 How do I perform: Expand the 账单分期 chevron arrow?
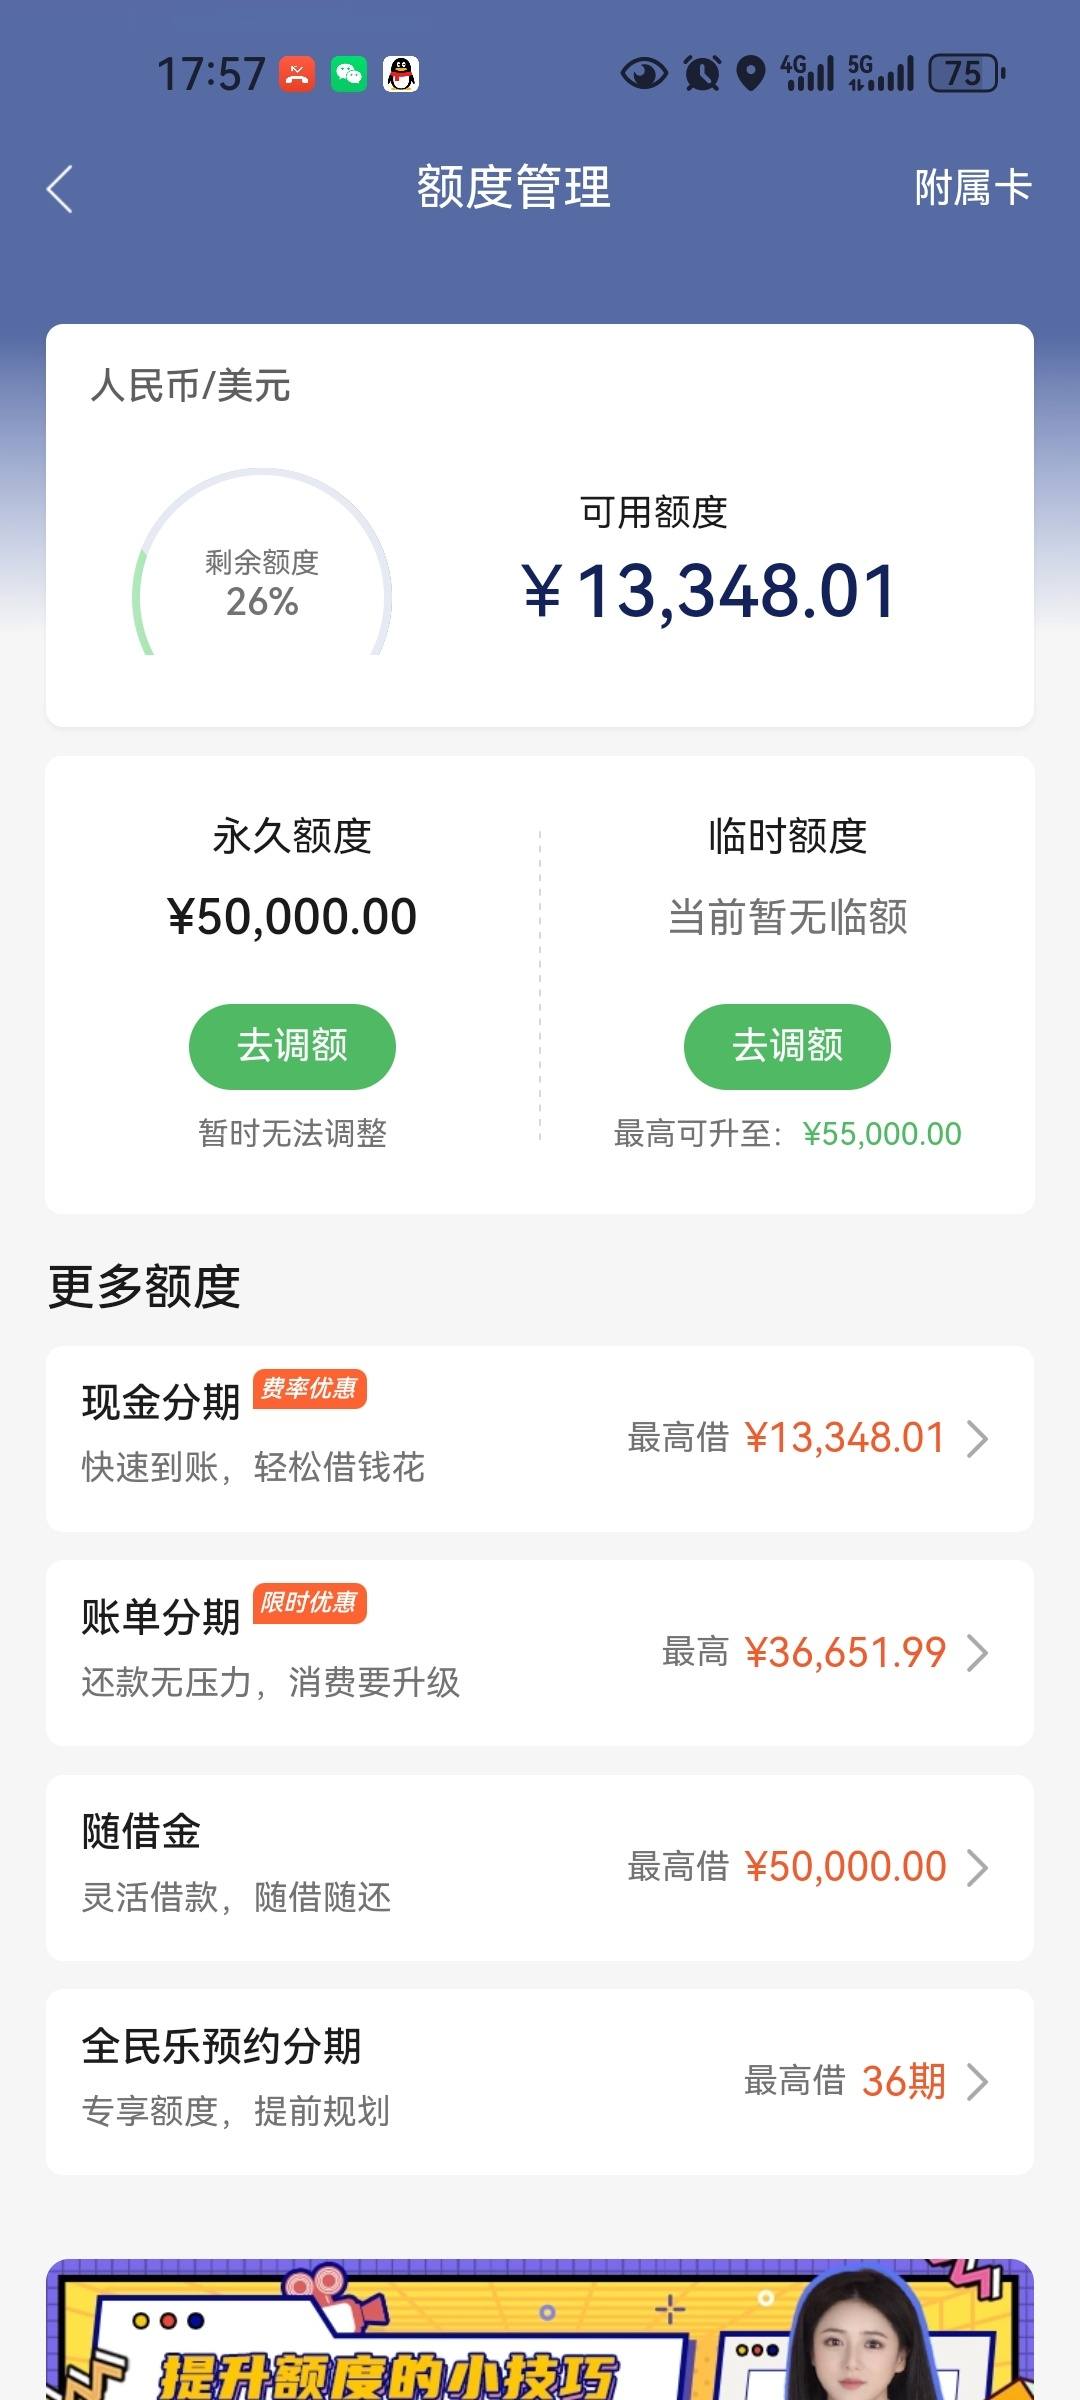click(x=978, y=1653)
